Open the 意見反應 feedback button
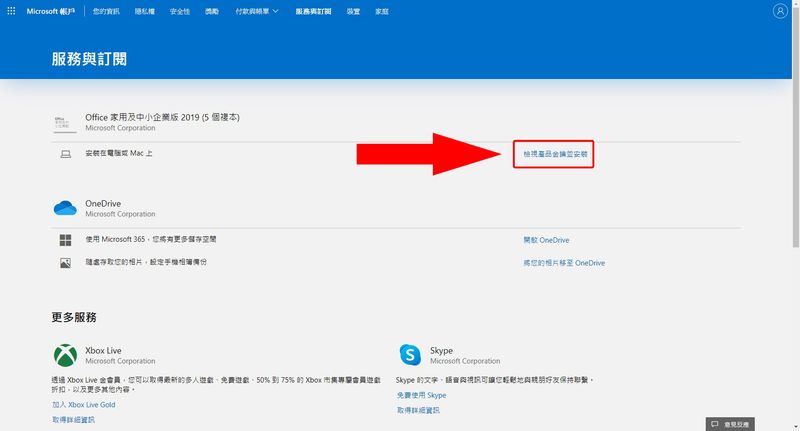The height and width of the screenshot is (431, 800). click(730, 424)
